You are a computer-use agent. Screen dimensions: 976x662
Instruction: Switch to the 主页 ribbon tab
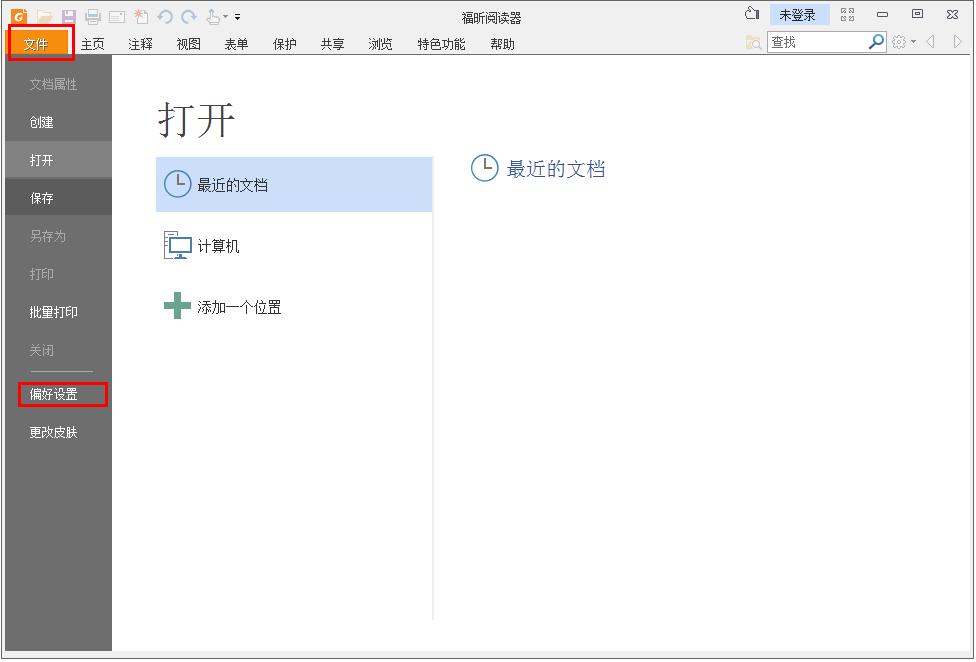pos(92,44)
